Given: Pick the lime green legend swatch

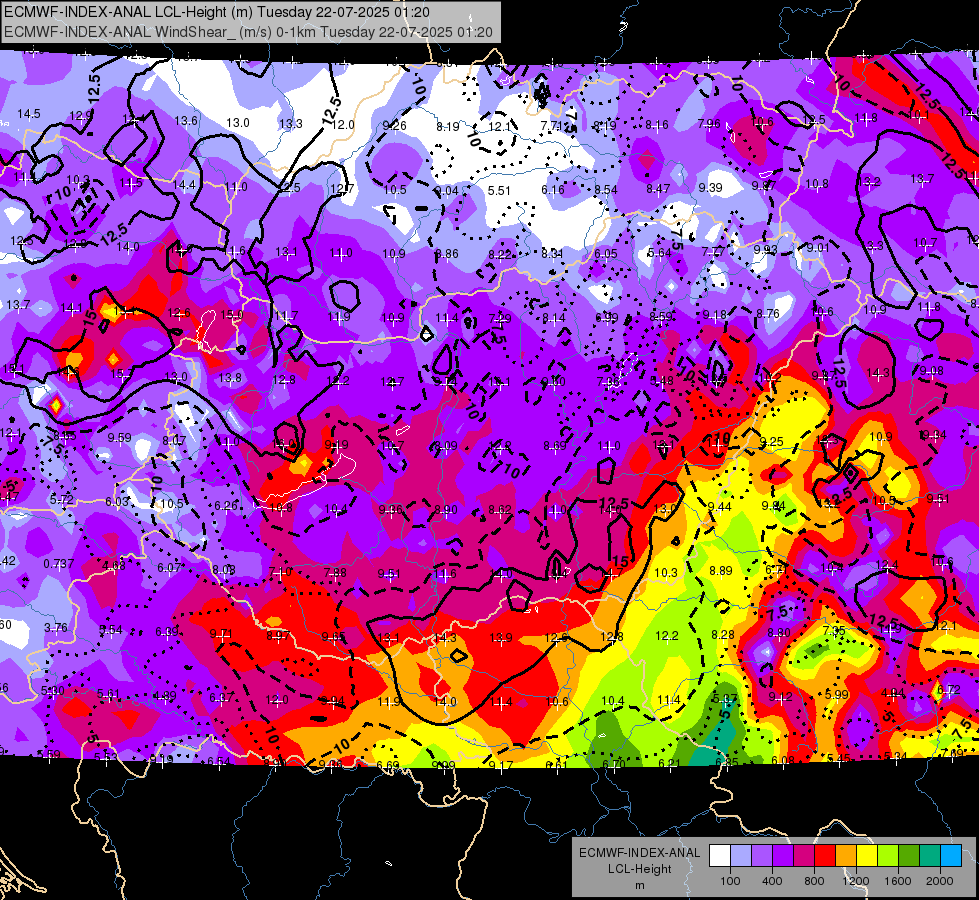Looking at the screenshot, I should point(888,856).
